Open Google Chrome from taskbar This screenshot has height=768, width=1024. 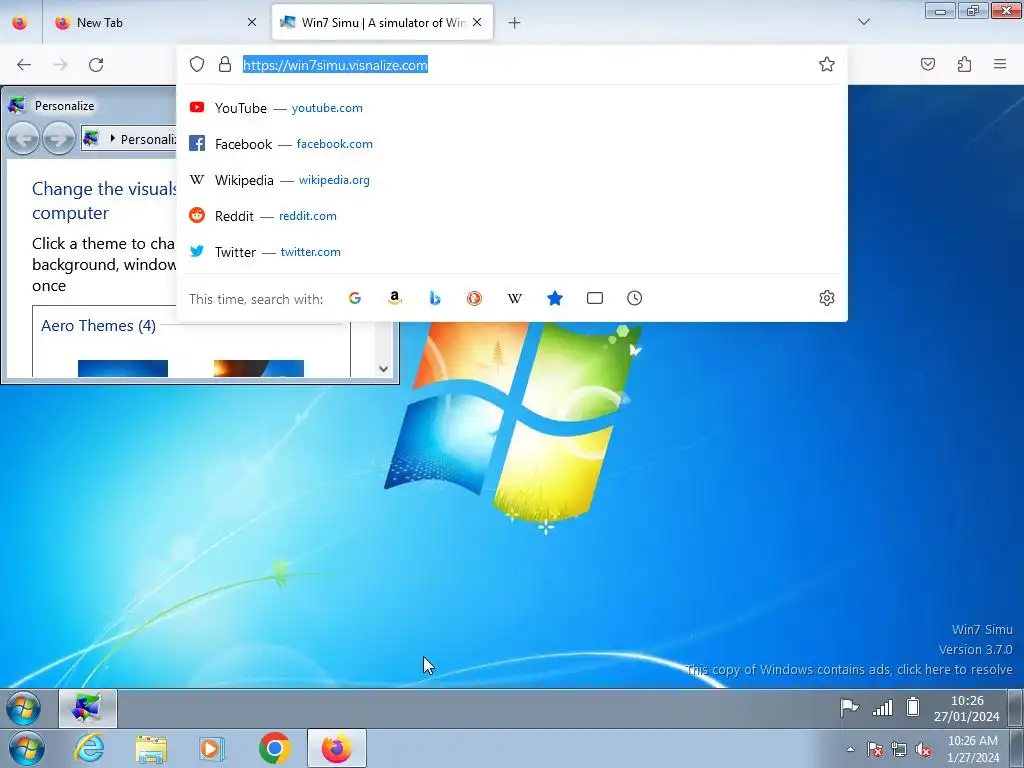pos(274,748)
